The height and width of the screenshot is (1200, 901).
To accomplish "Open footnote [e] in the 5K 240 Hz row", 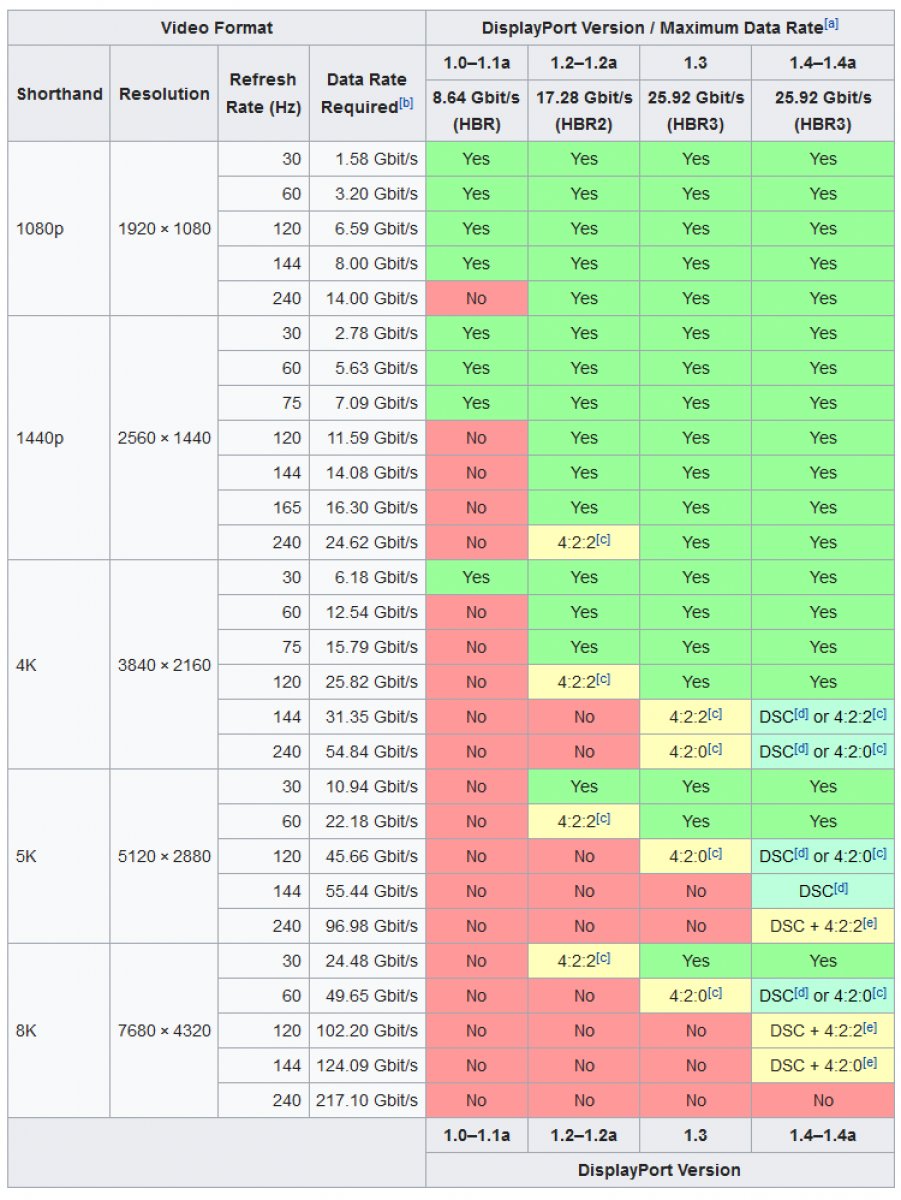I will (x=870, y=922).
